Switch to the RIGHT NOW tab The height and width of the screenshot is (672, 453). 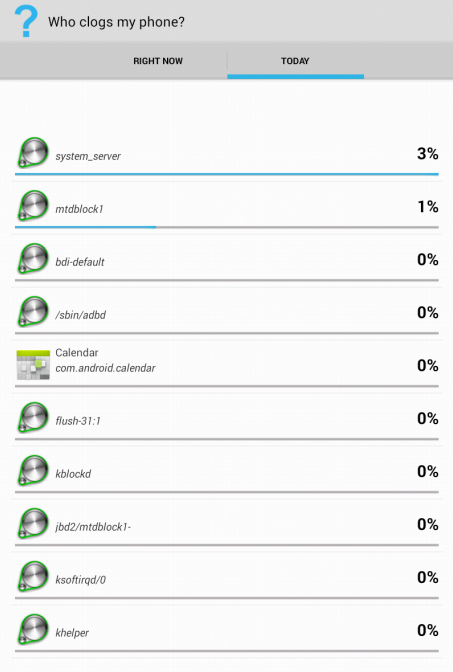(x=158, y=61)
